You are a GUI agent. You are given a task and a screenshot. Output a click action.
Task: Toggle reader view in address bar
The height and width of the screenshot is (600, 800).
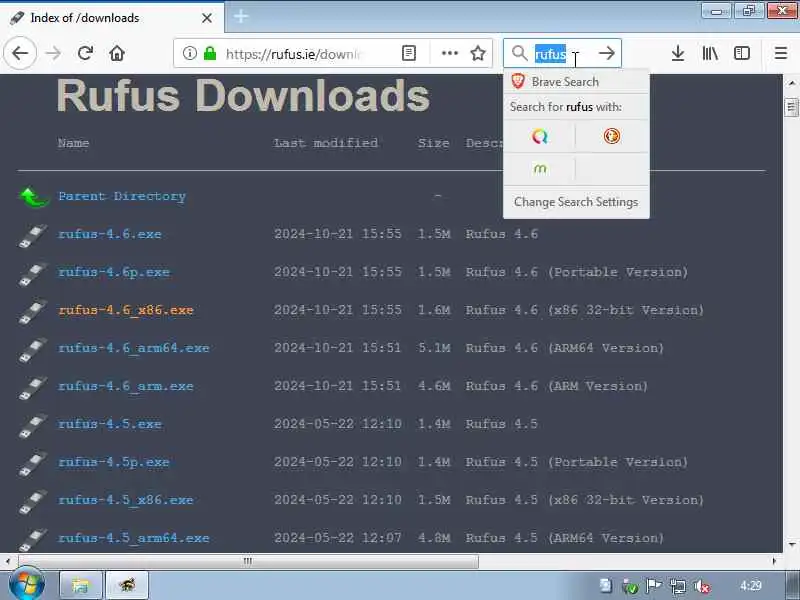(x=409, y=53)
